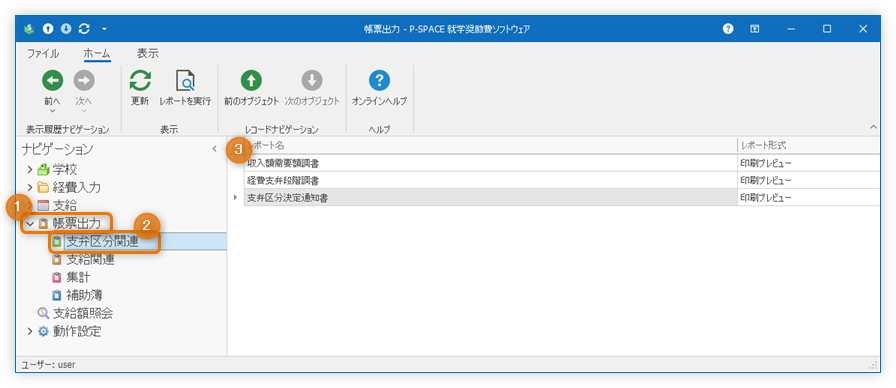Select the 支弁区分決定通知書 report row
896x388 pixels.
[562, 197]
